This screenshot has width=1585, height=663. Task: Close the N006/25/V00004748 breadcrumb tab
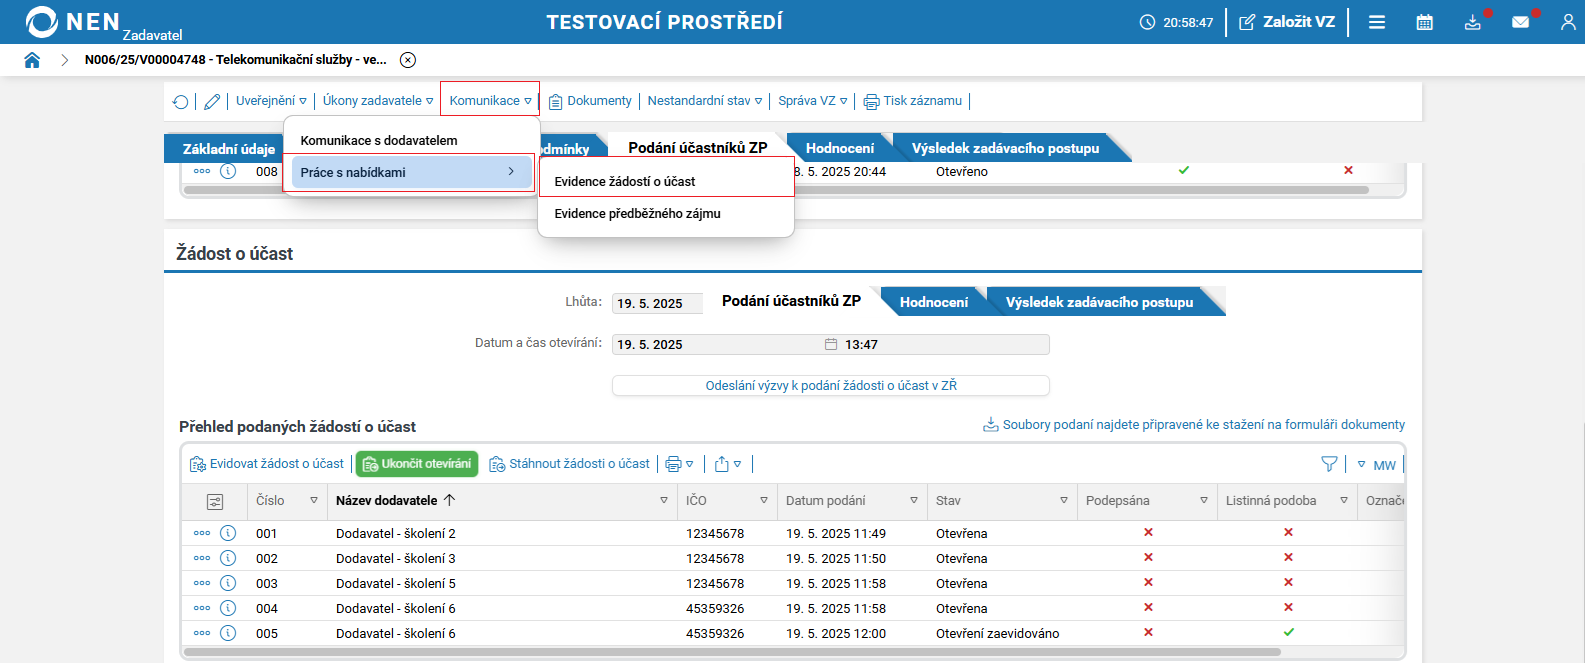408,60
